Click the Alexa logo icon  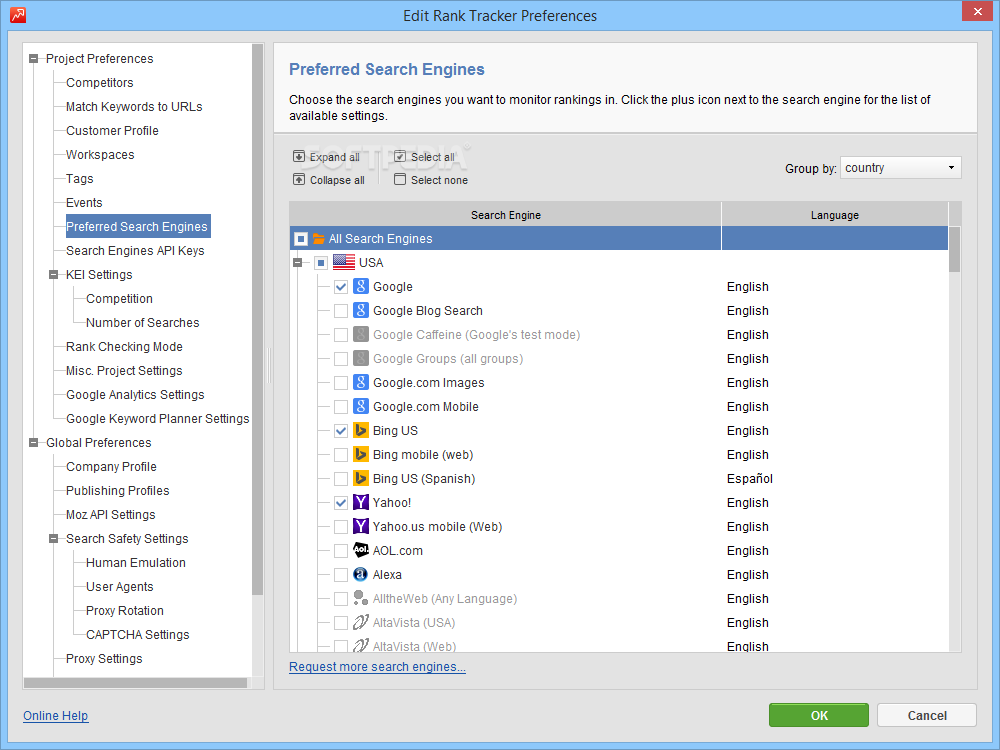[x=361, y=575]
